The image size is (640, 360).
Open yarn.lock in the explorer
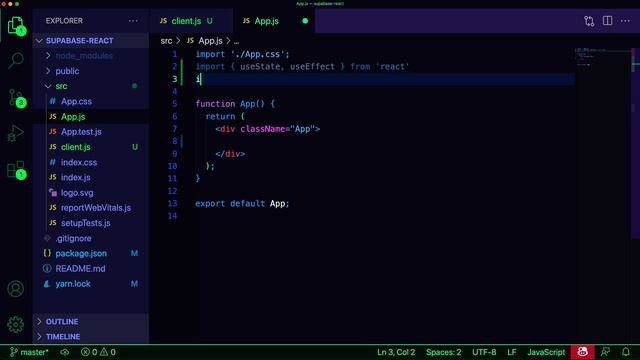pyautogui.click(x=91, y=284)
